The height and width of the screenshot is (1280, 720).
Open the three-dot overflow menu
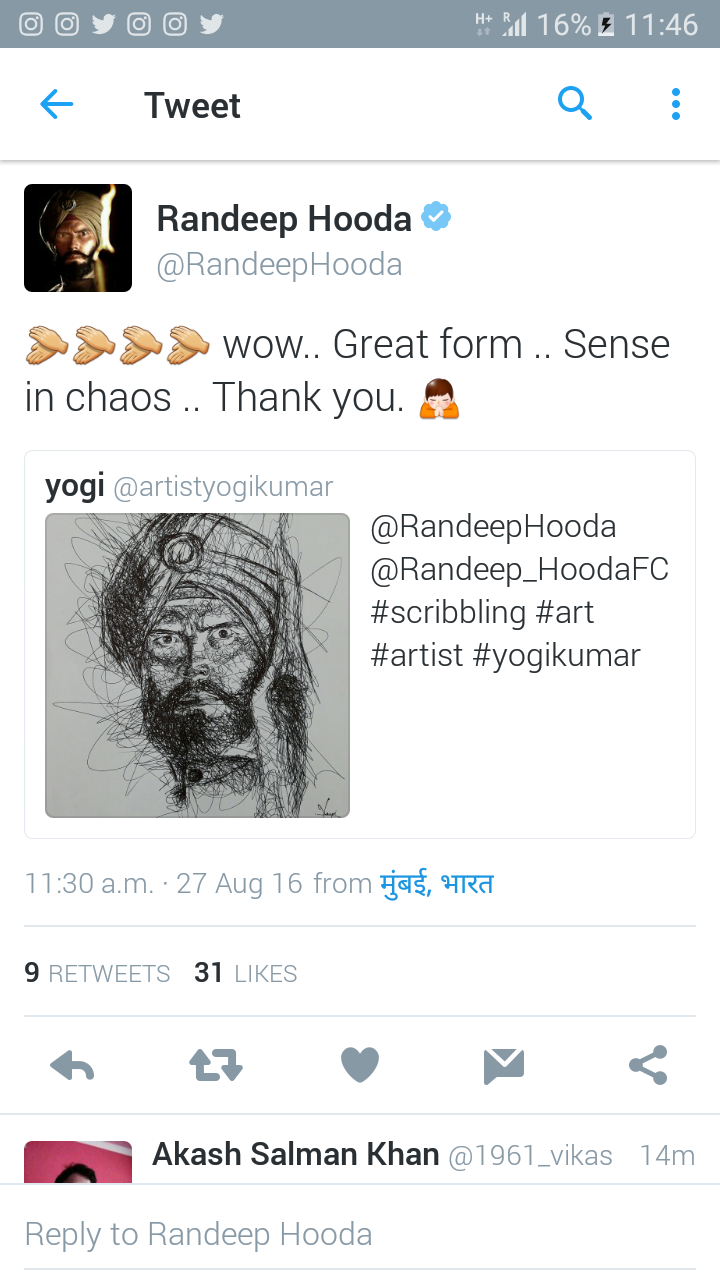pos(676,104)
